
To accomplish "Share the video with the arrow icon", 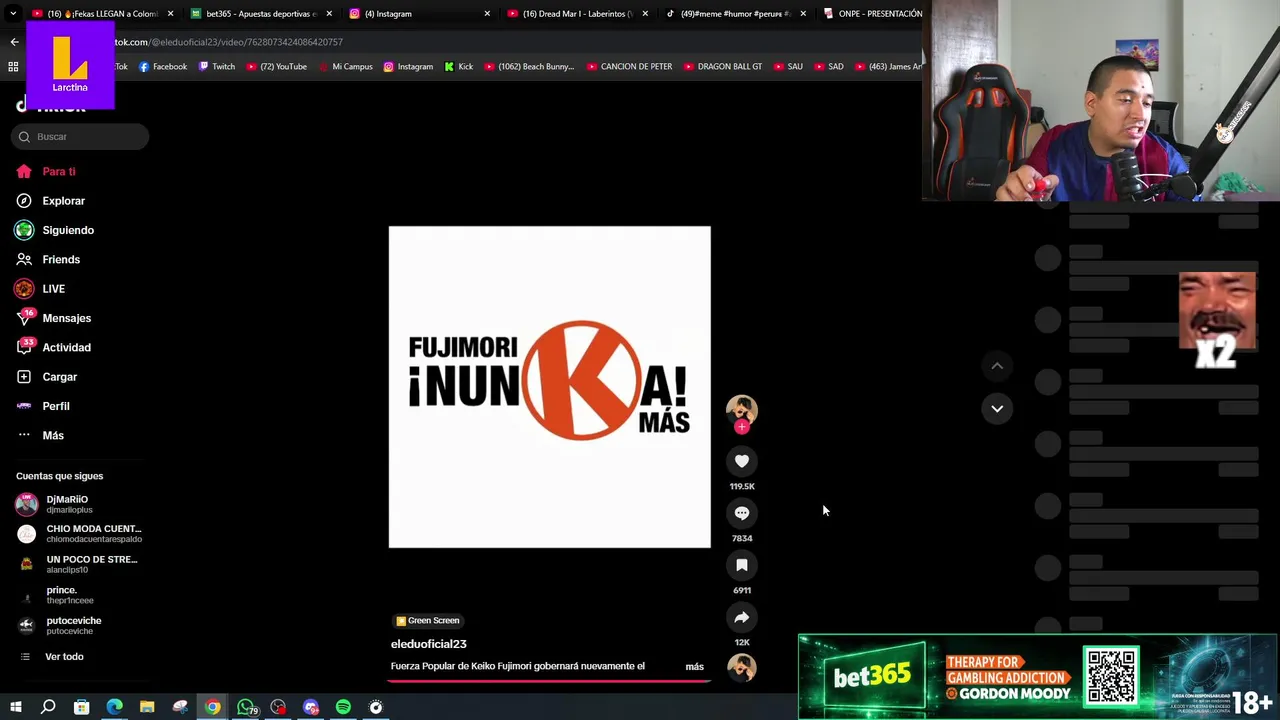I will click(742, 617).
